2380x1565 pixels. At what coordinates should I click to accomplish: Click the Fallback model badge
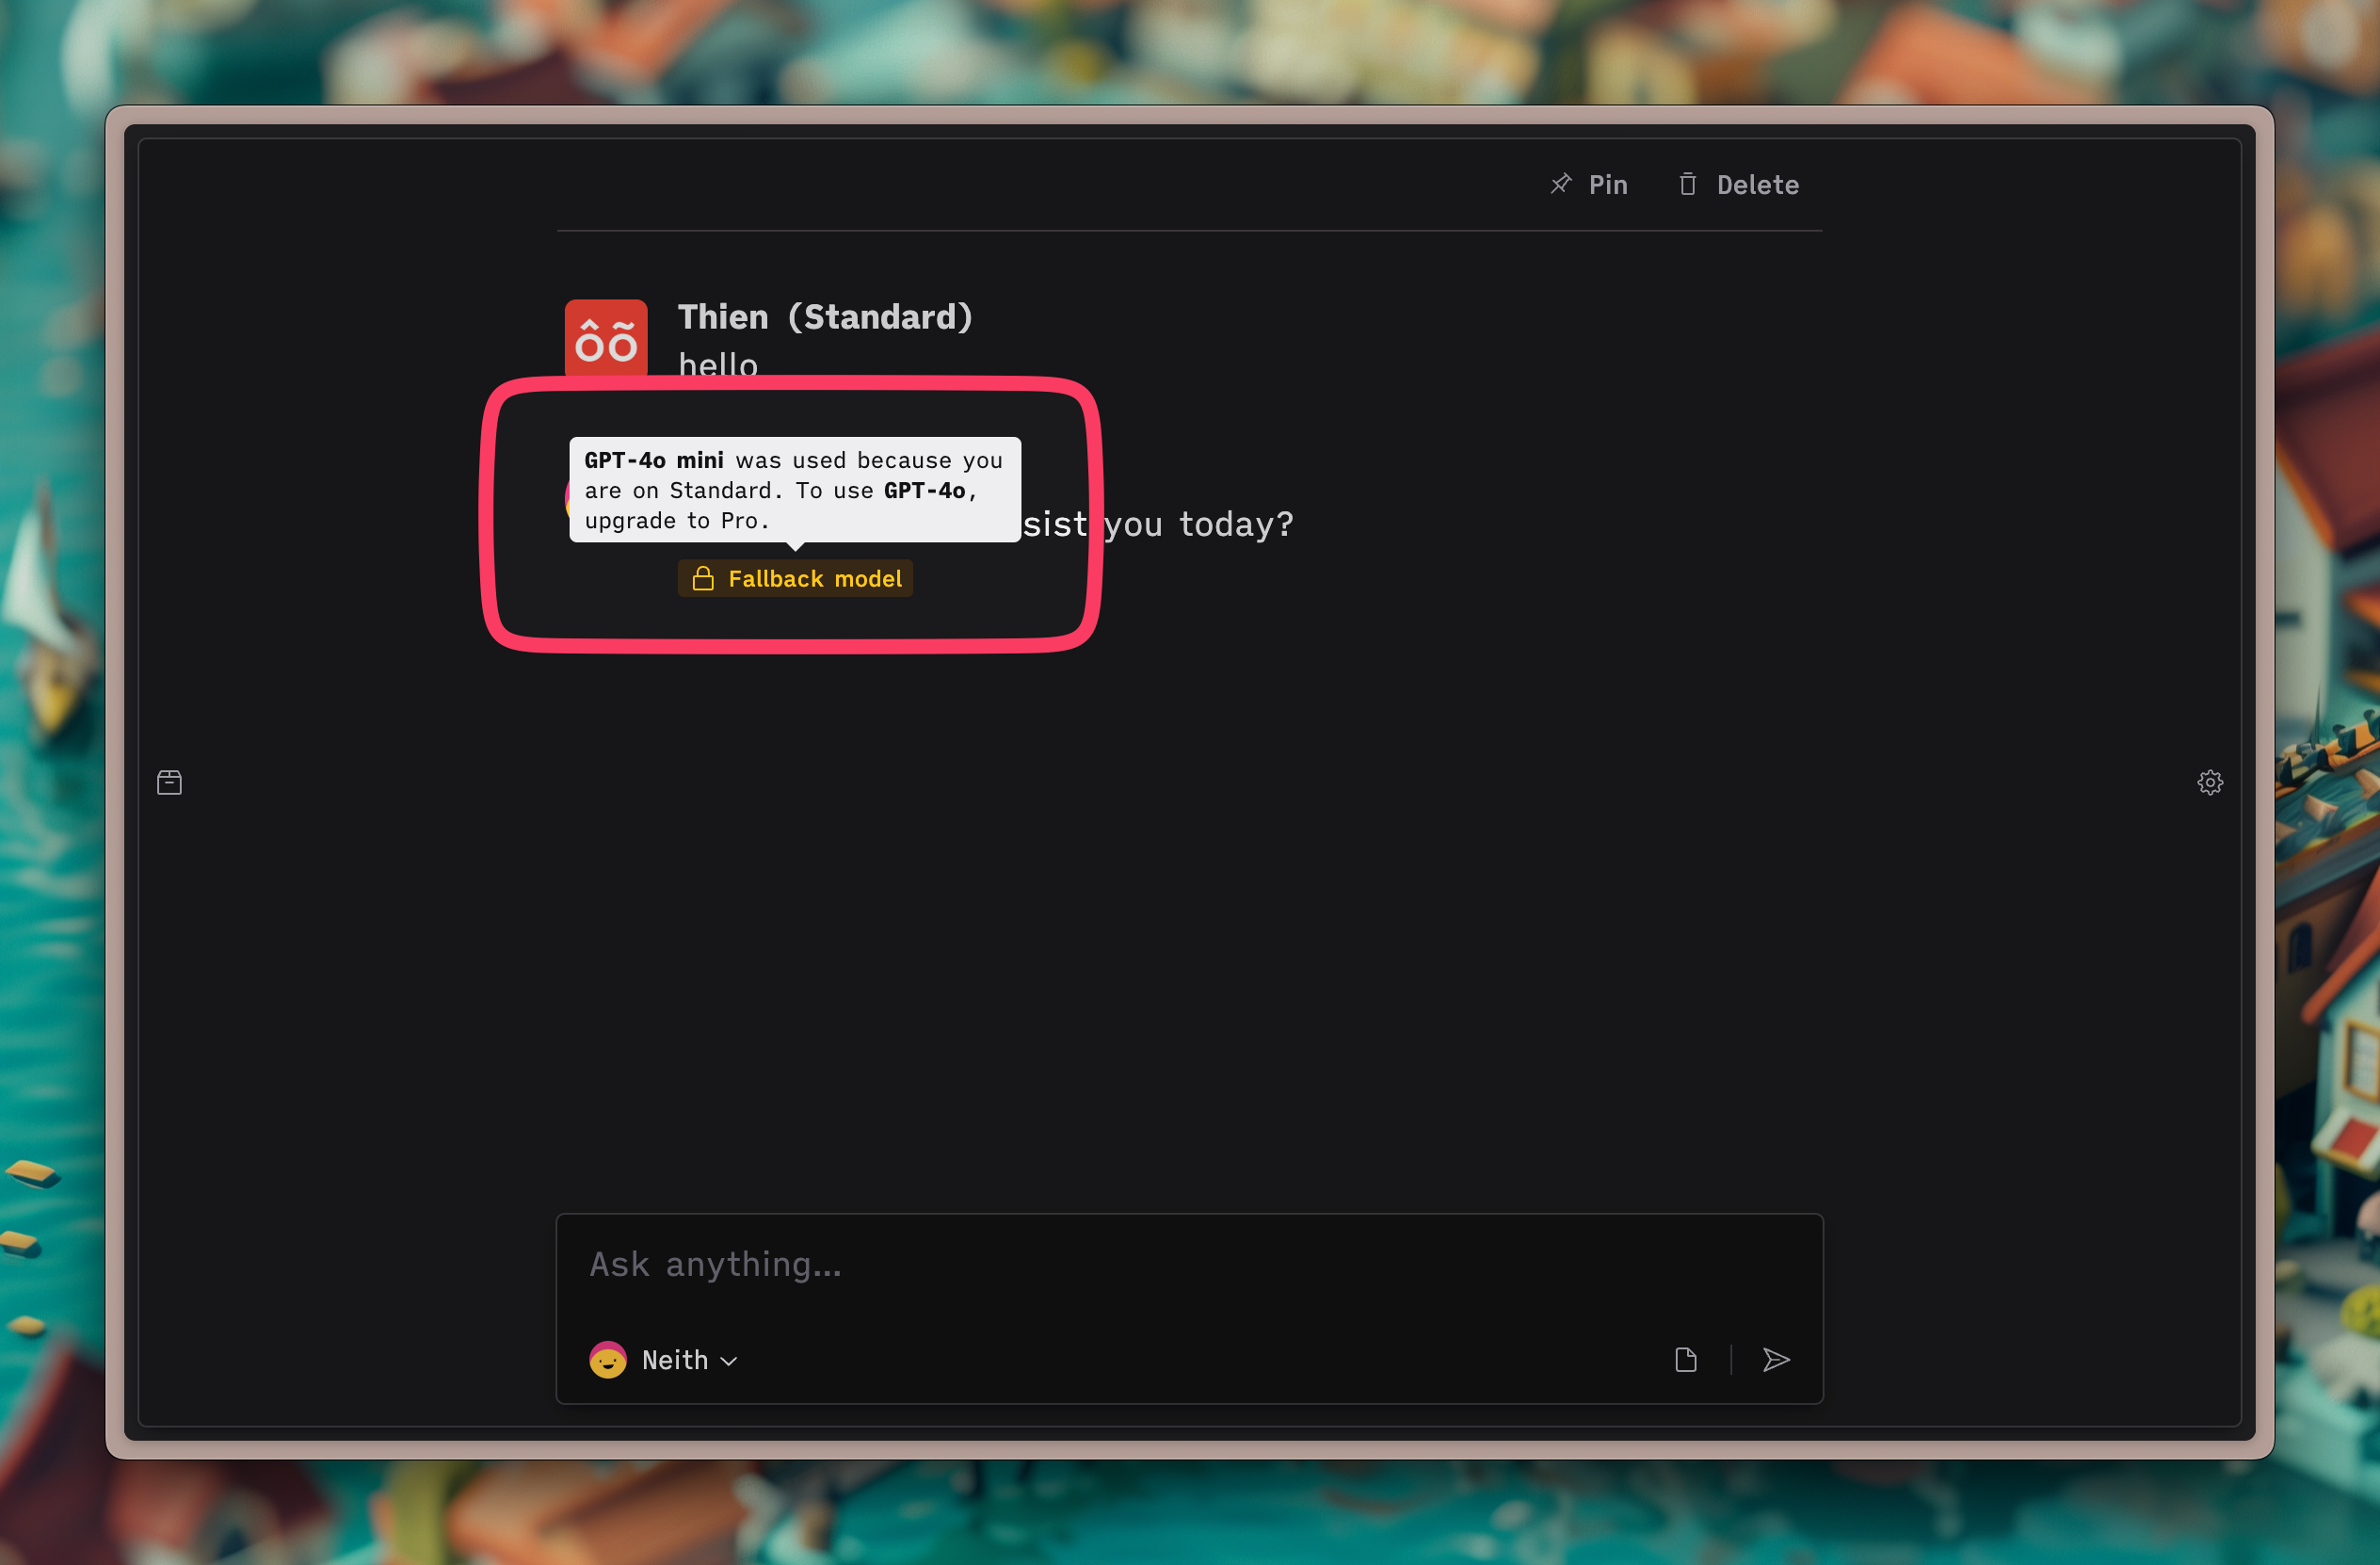[795, 578]
